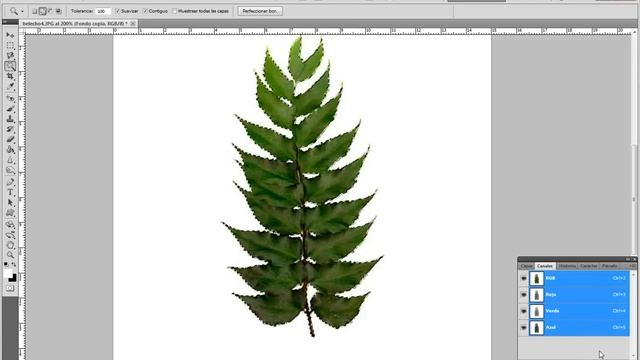Viewport: 640px width, 360px height.
Task: Click the Channels panel scroll-up arrow
Action: click(633, 274)
